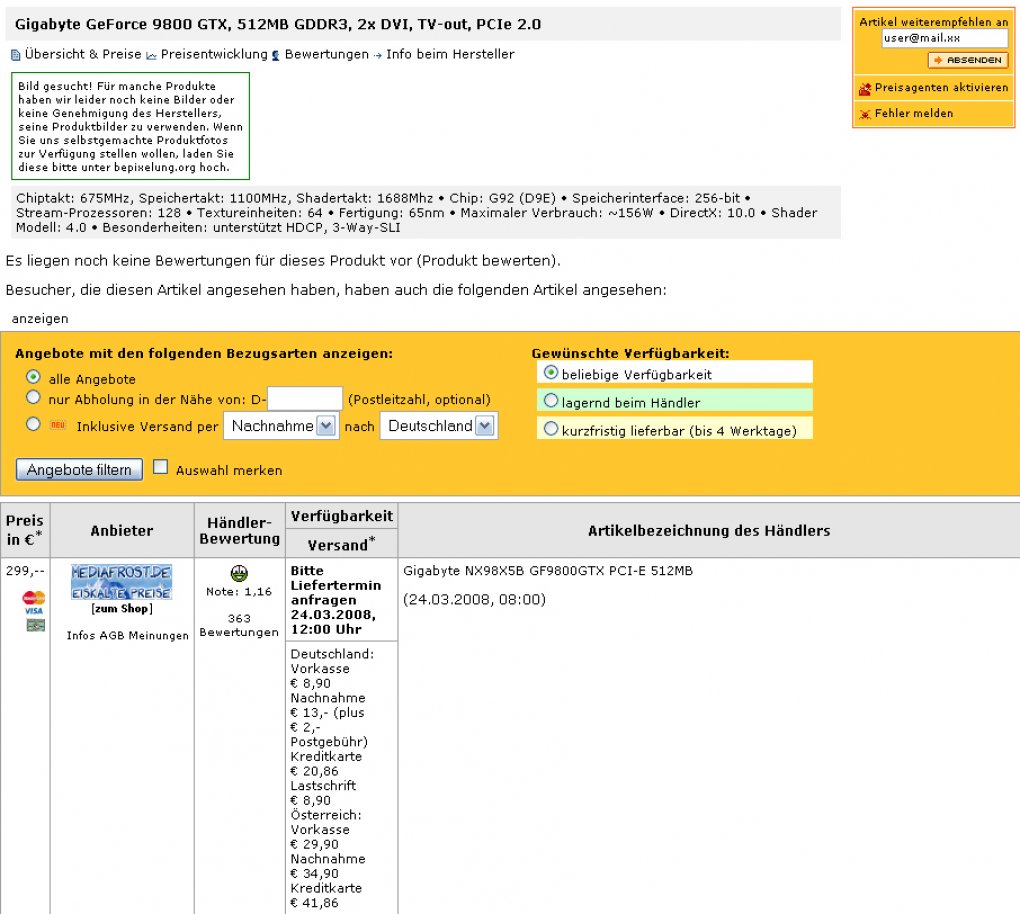This screenshot has height=914, width=1020.
Task: Click the Verfügbarkeit column header
Action: tap(342, 516)
